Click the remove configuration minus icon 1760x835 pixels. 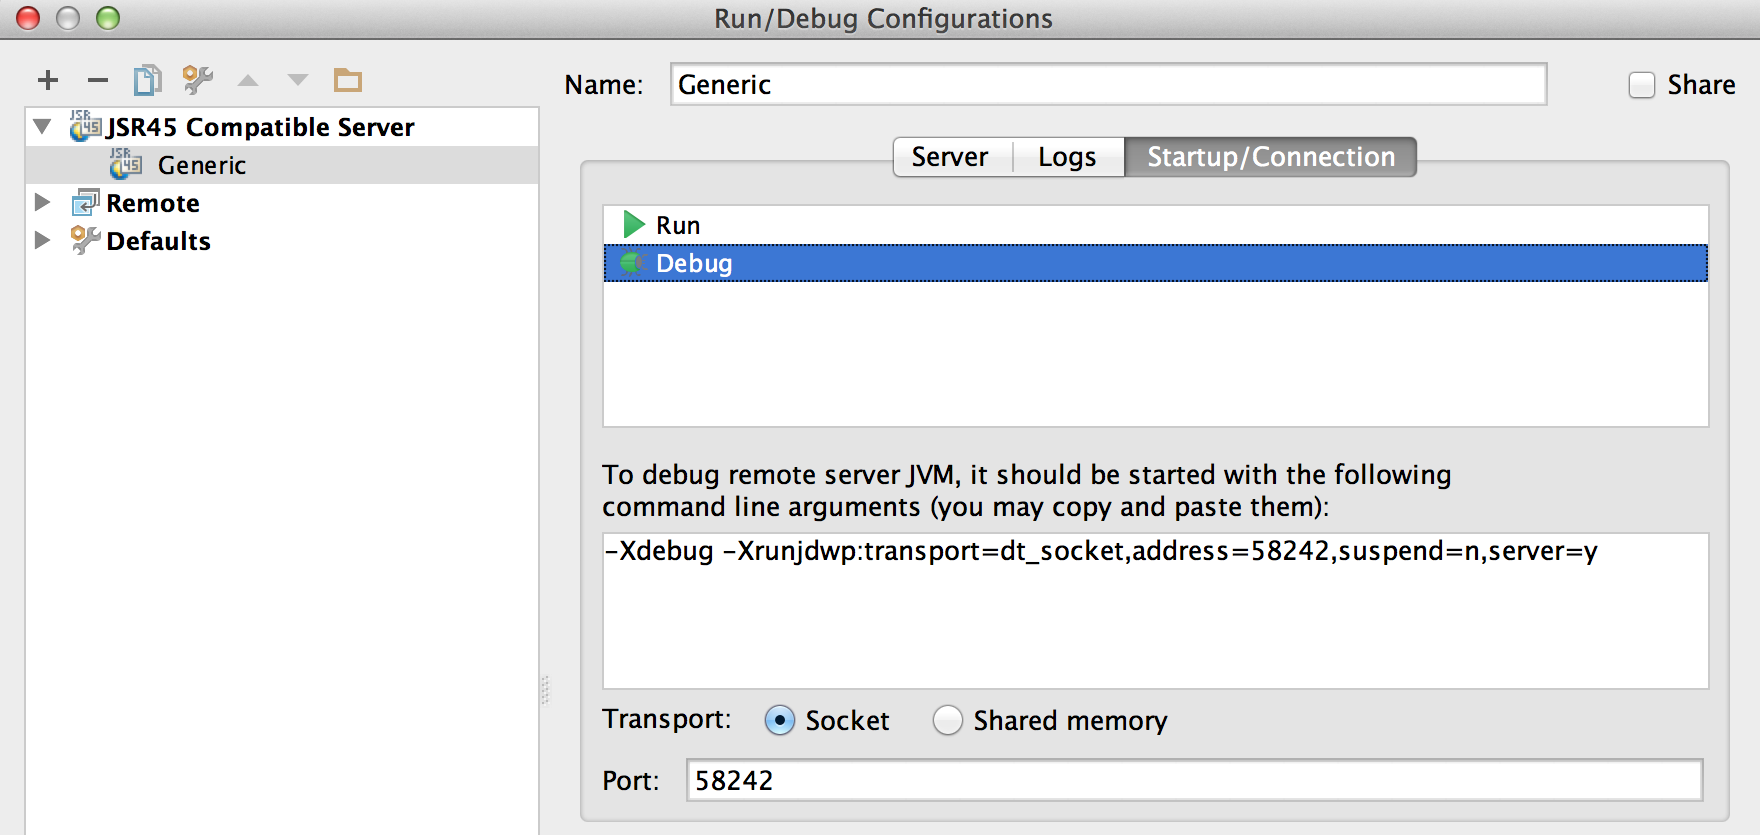click(x=98, y=80)
